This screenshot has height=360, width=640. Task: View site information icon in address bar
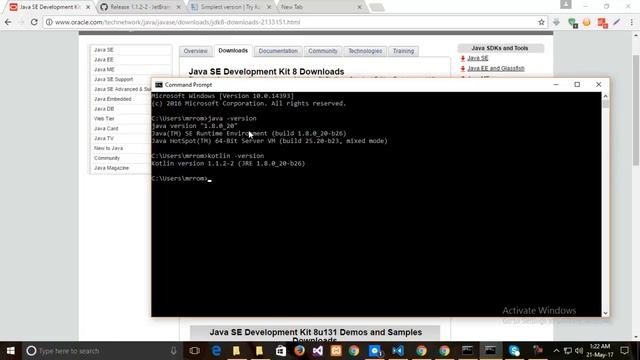[x=49, y=22]
